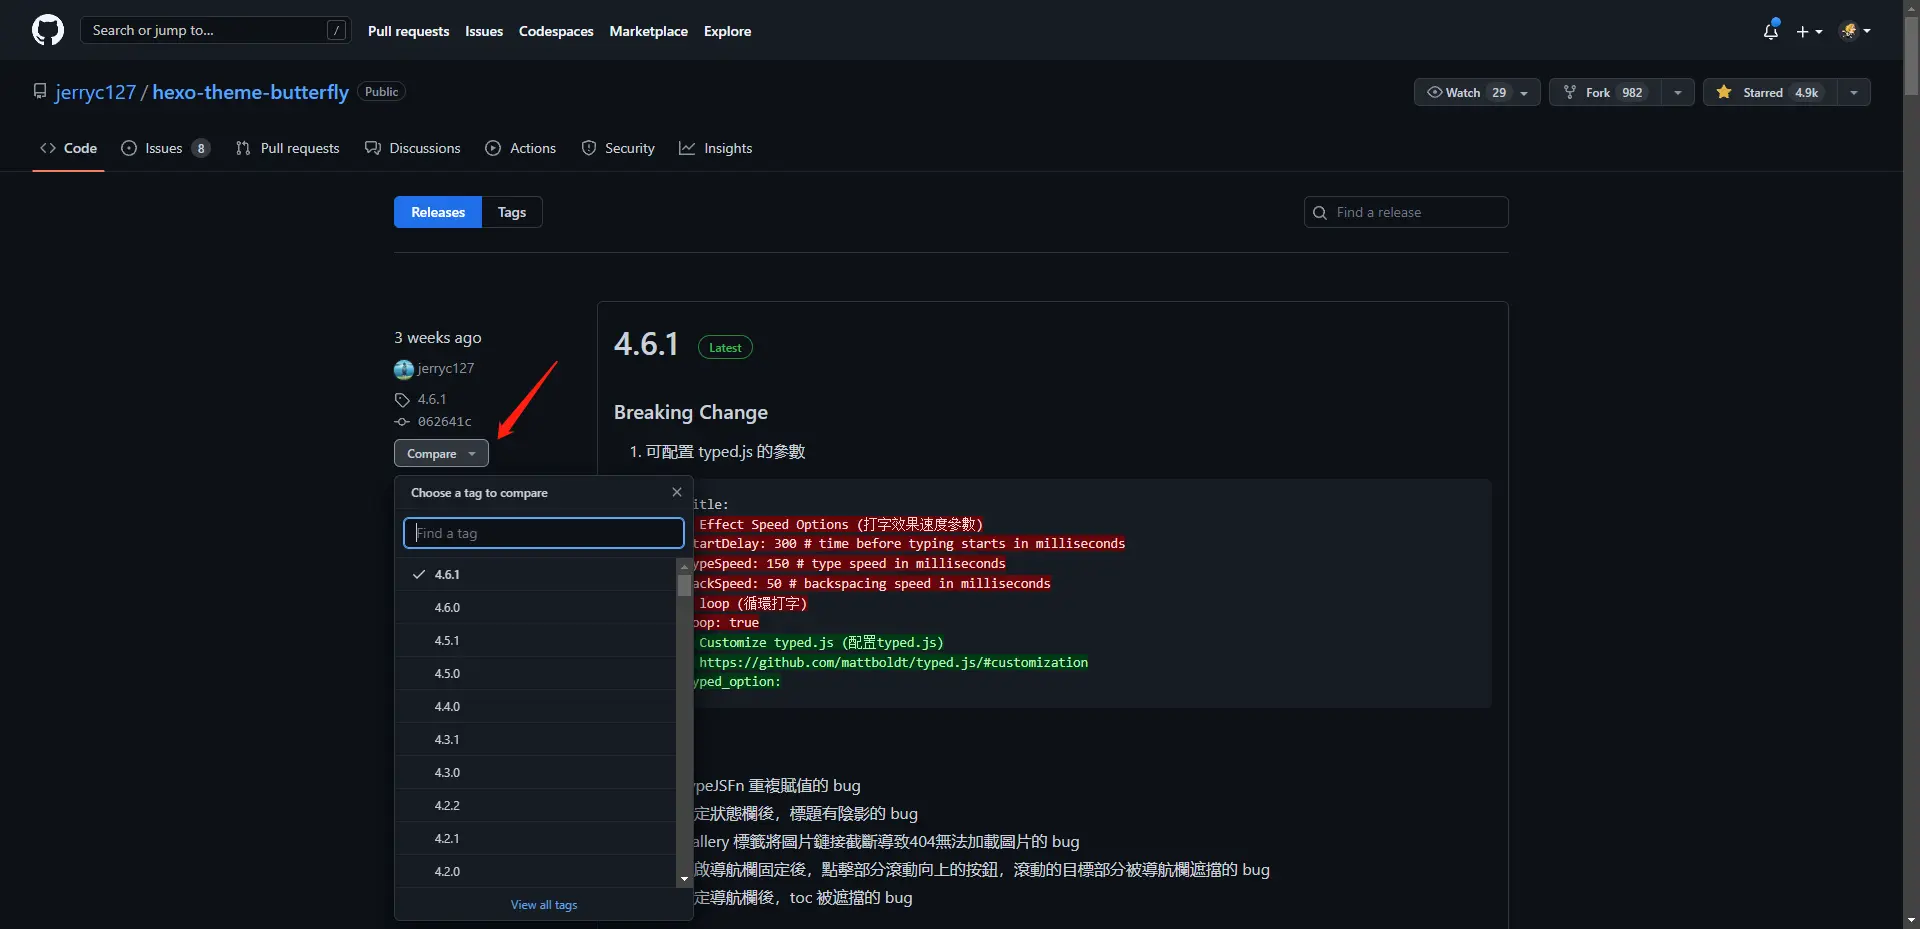Viewport: 1920px width, 929px height.
Task: Click View all tags link
Action: [544, 905]
